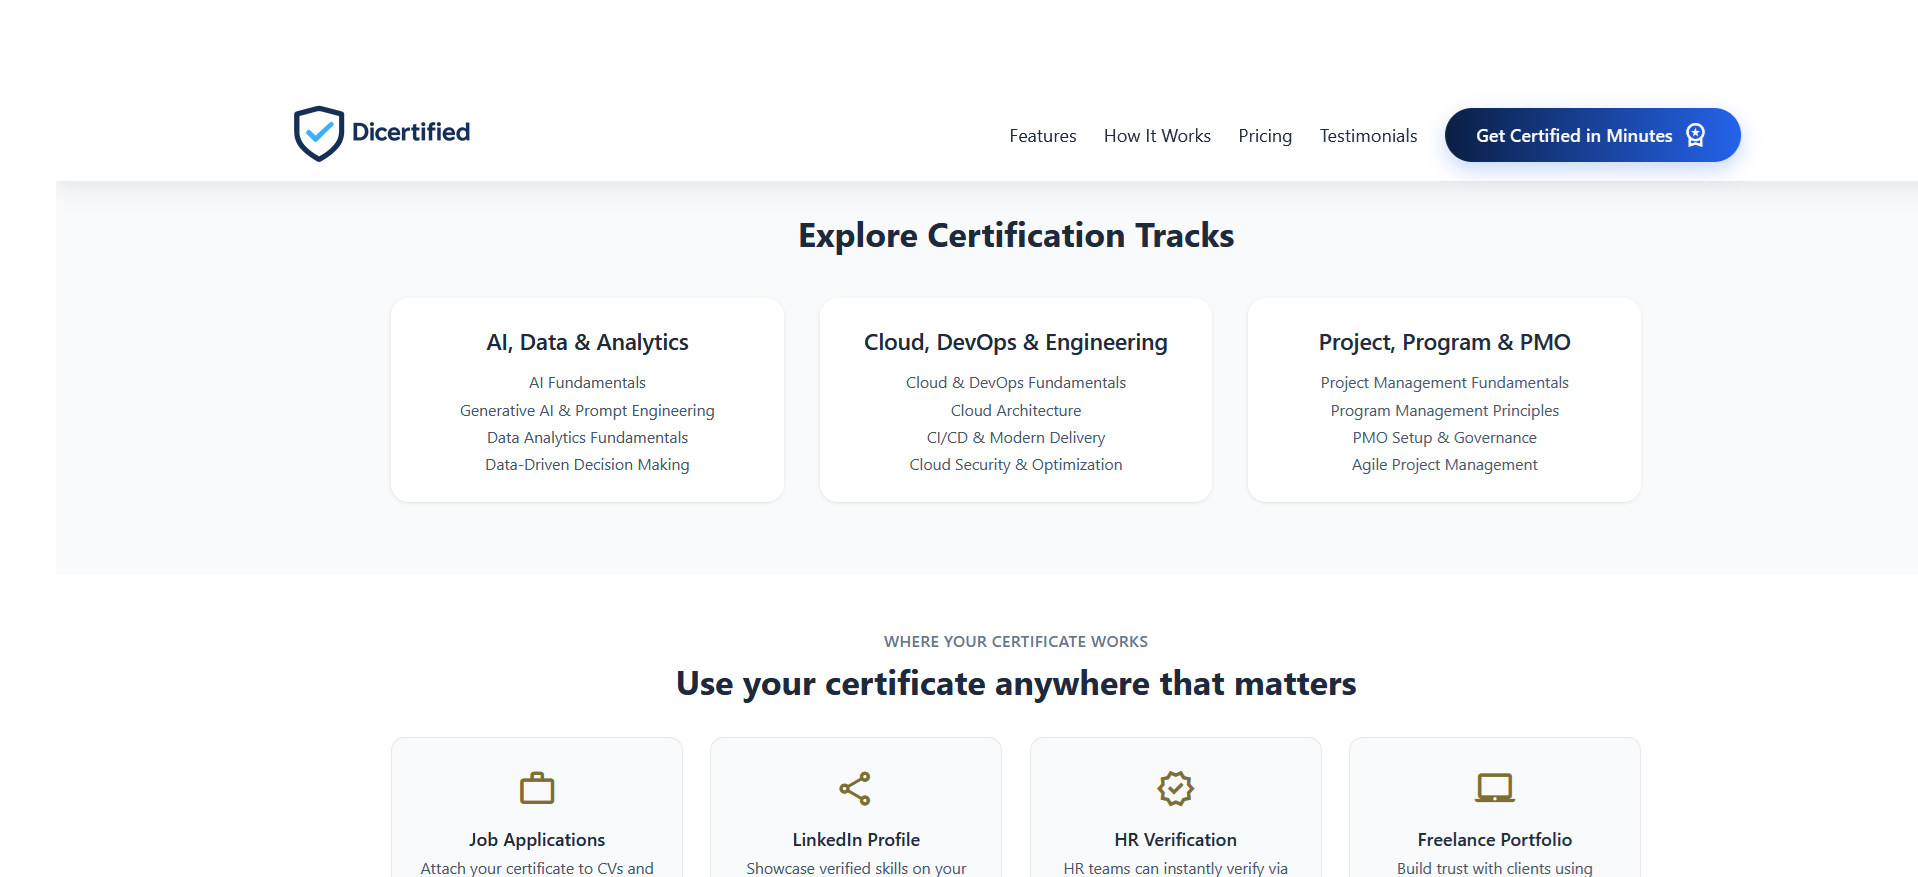Click the Job Applications card title
The width and height of the screenshot is (1918, 877).
[537, 840]
